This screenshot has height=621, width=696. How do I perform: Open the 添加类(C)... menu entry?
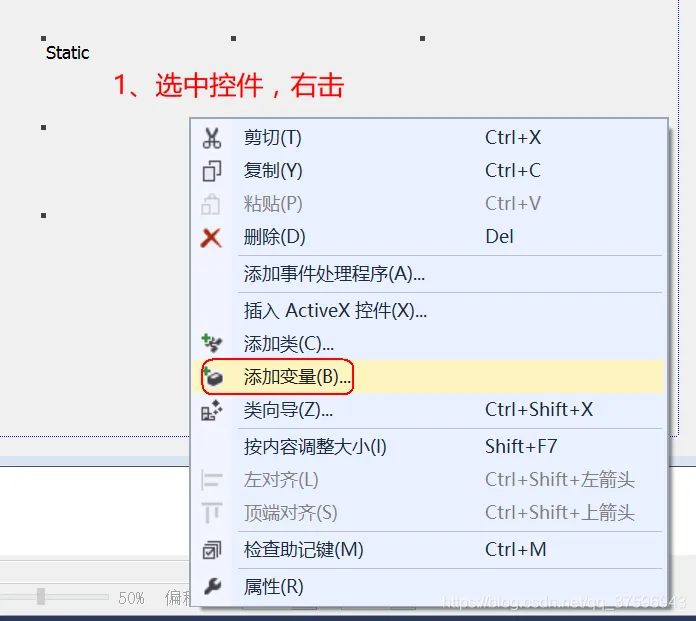point(428,344)
